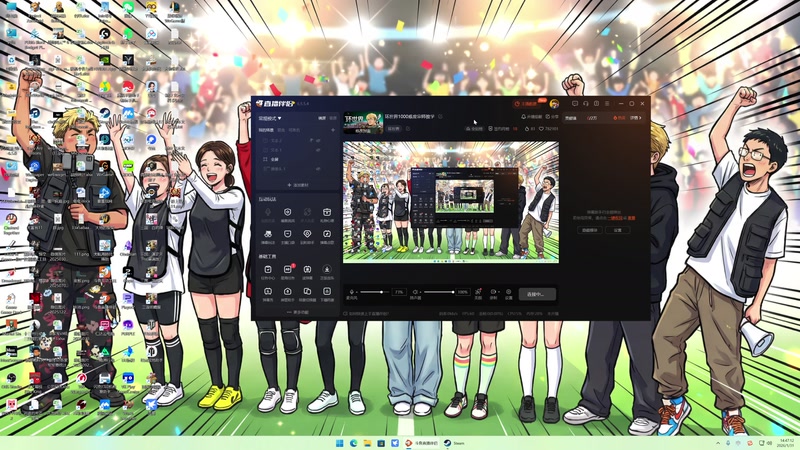Viewport: 800px width, 450px height.
Task: Toggle eye icon on top source row
Action: point(318,140)
